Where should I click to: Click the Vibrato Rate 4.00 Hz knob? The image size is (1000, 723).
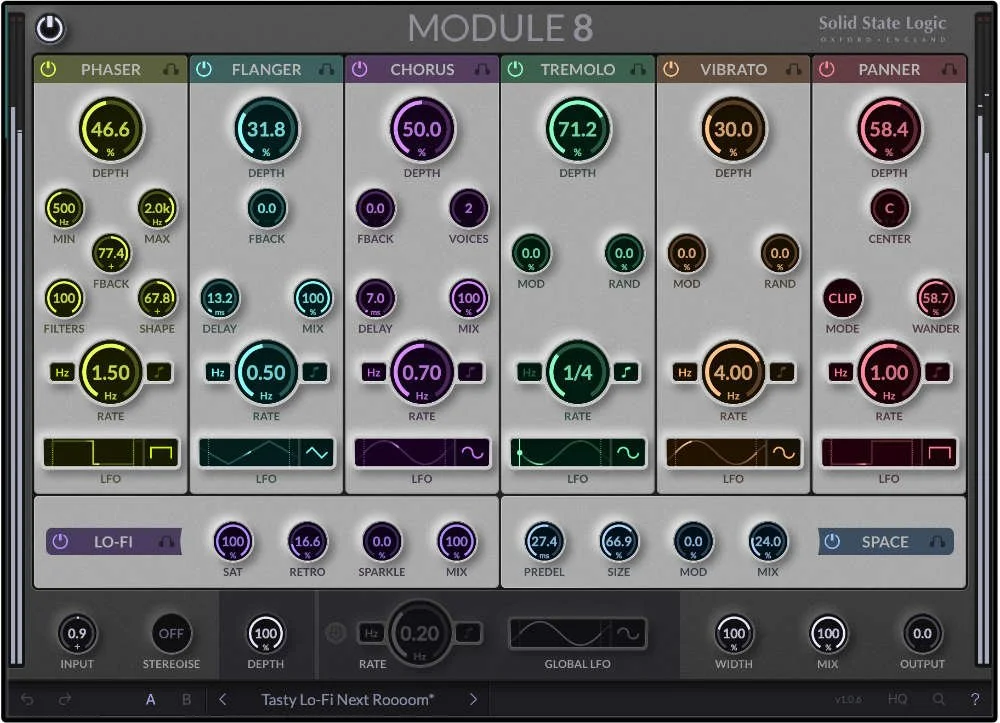[733, 372]
